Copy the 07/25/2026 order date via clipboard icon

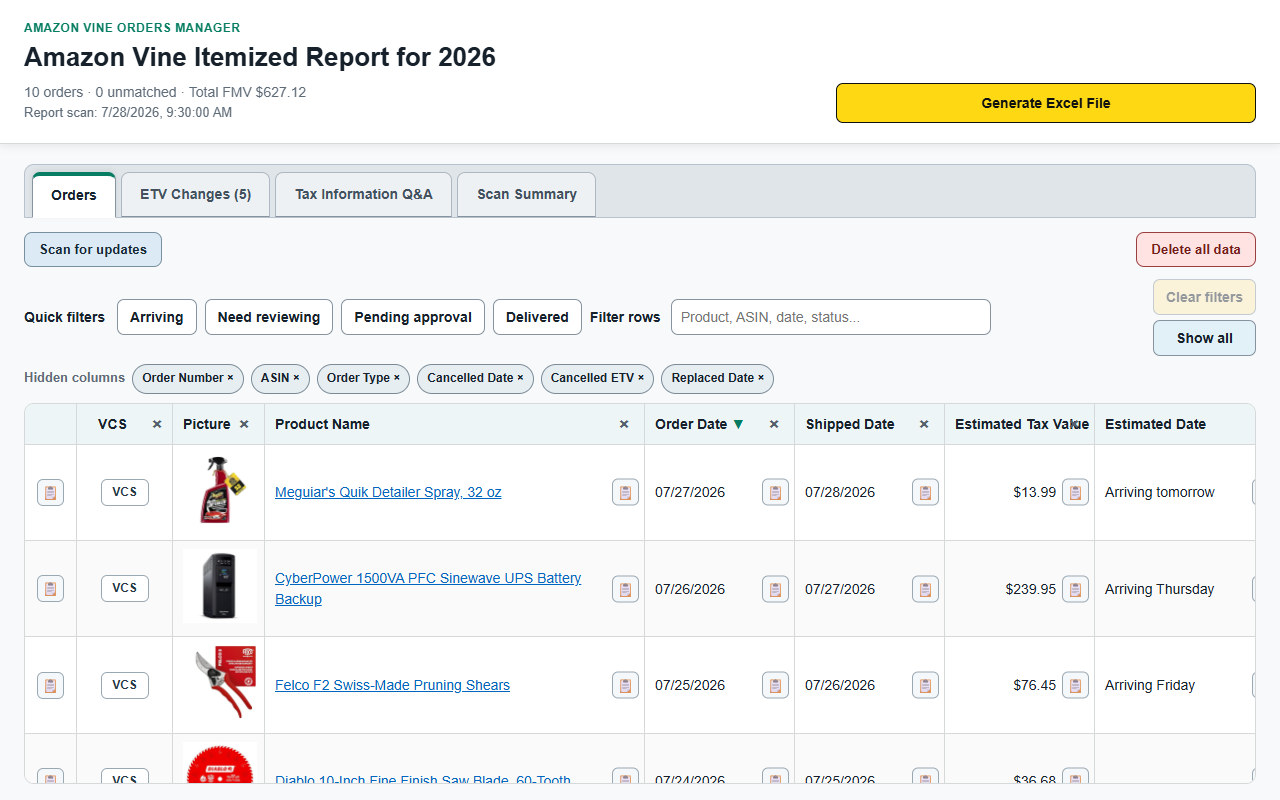[775, 685]
